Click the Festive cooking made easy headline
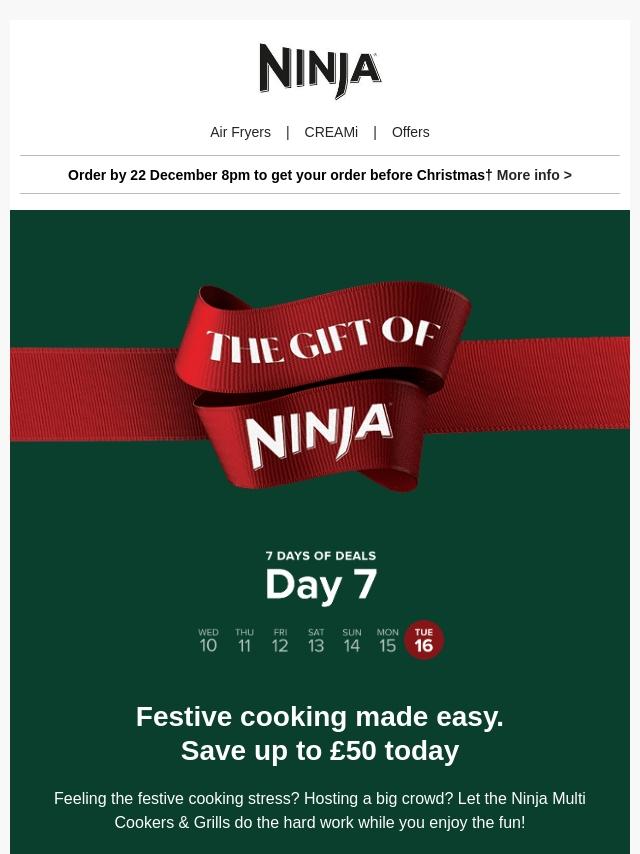Viewport: 640px width, 854px height. 320,716
